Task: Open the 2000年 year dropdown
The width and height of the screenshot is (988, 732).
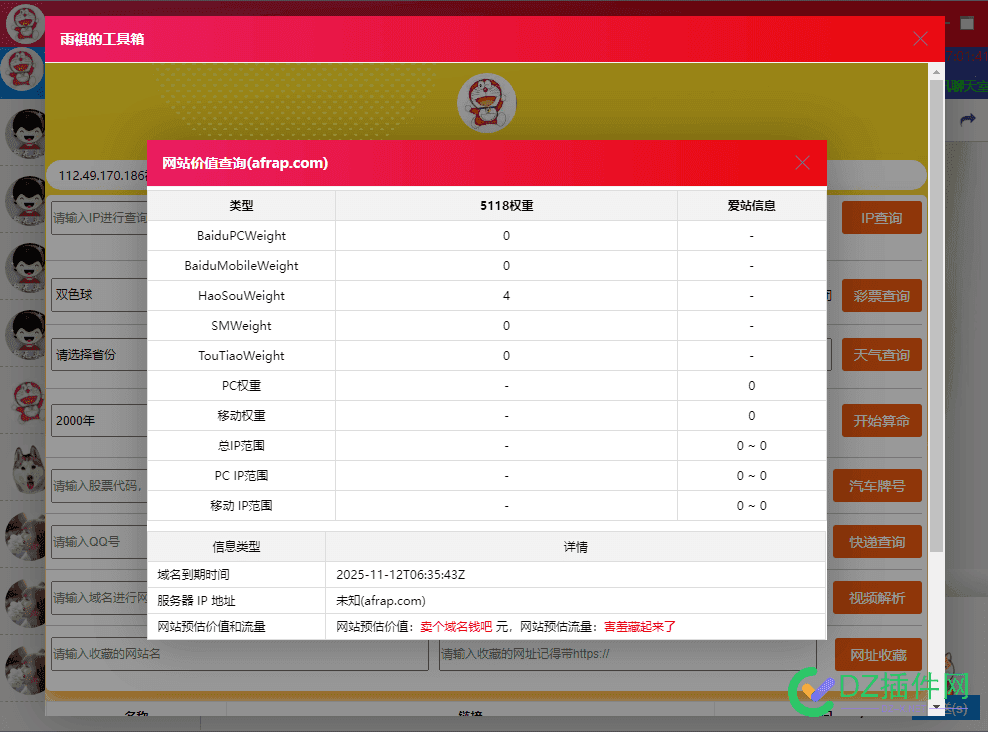Action: click(x=100, y=420)
